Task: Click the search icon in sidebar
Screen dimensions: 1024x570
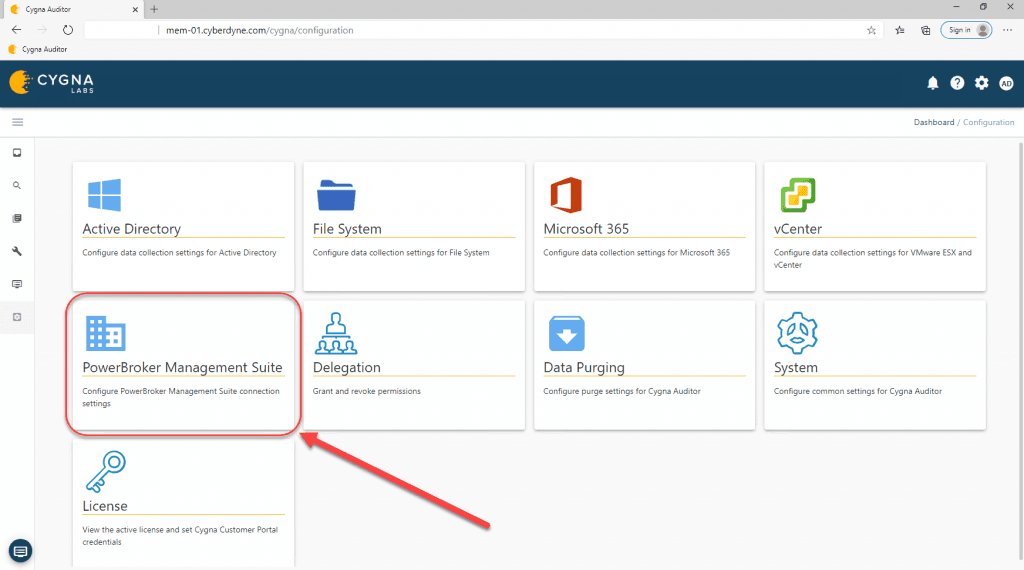Action: 17,186
